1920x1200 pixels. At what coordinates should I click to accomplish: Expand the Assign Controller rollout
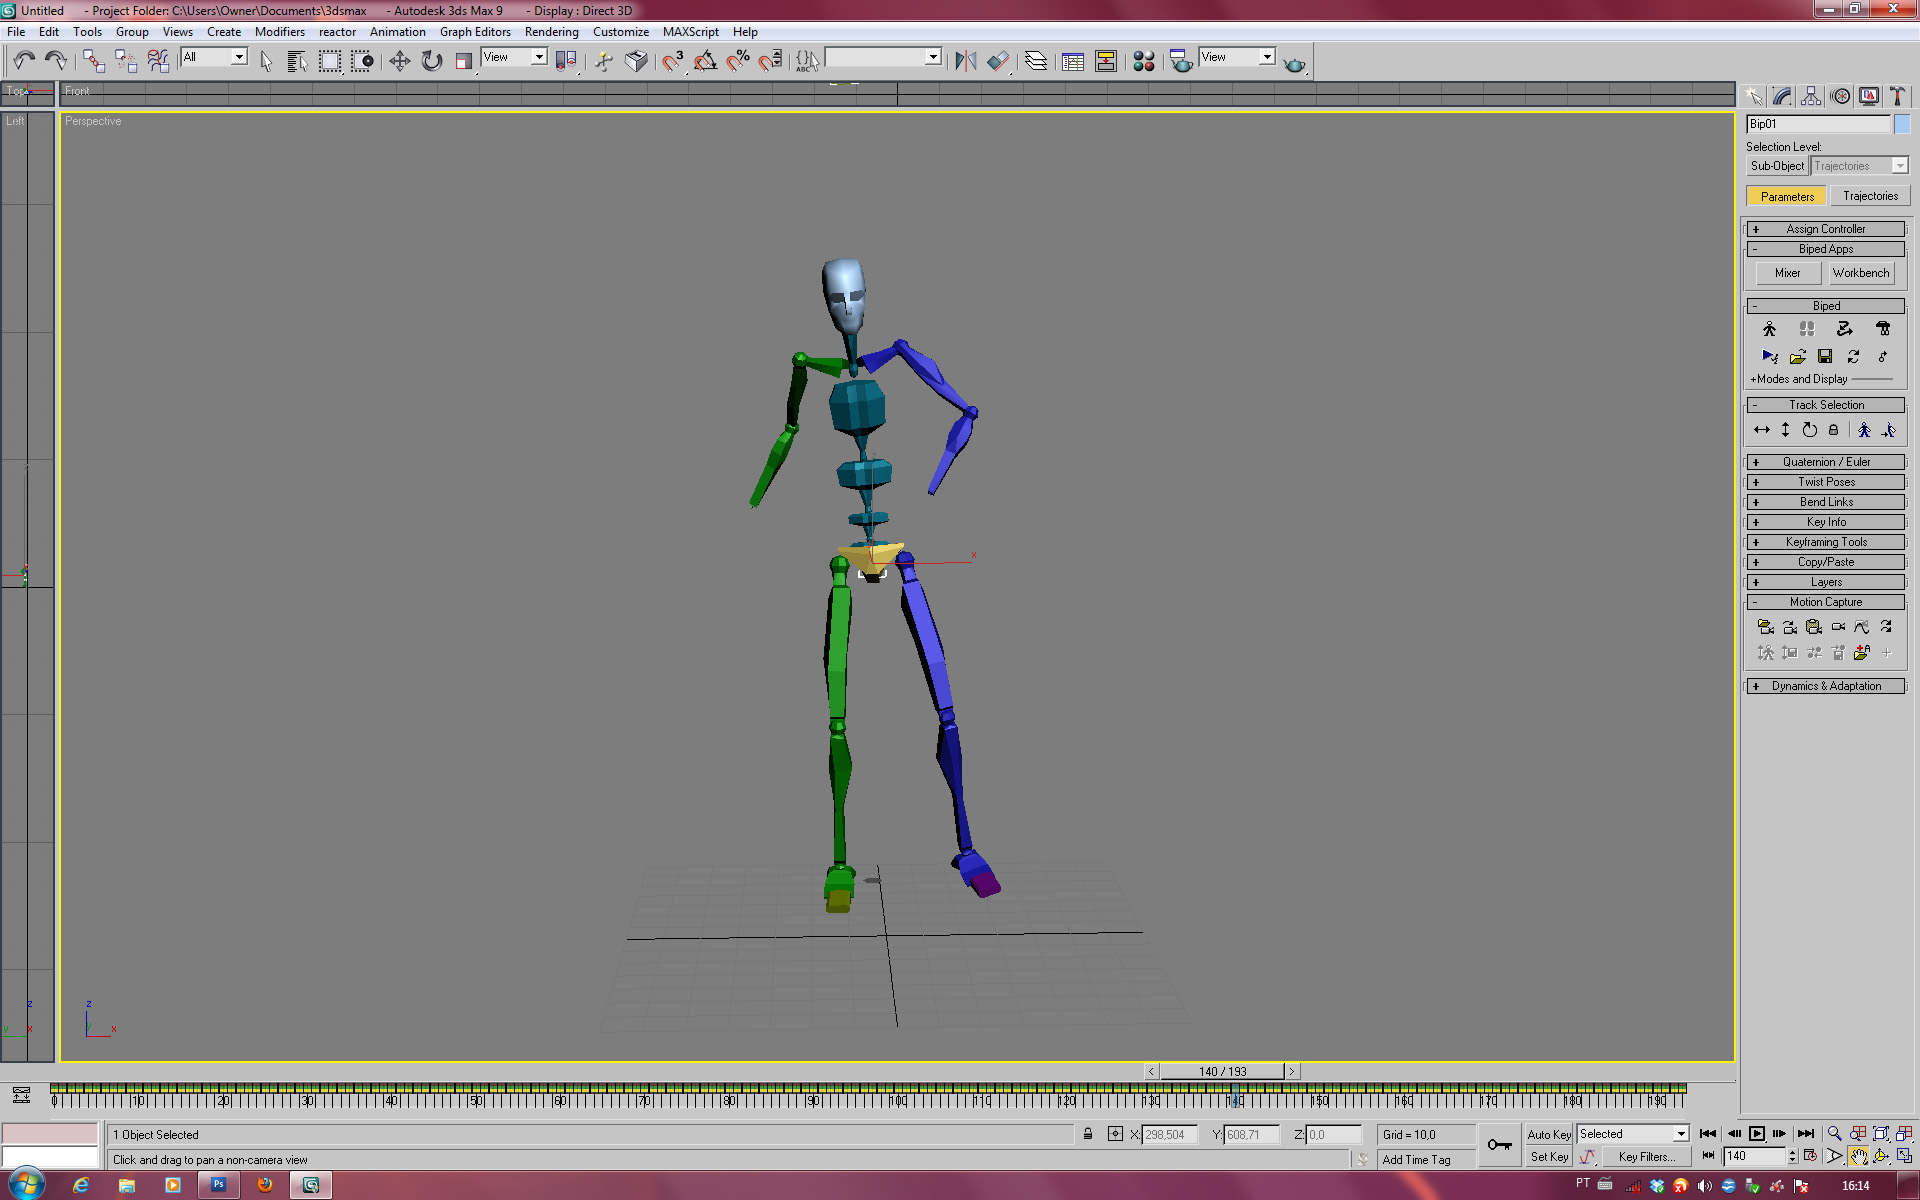(1825, 229)
